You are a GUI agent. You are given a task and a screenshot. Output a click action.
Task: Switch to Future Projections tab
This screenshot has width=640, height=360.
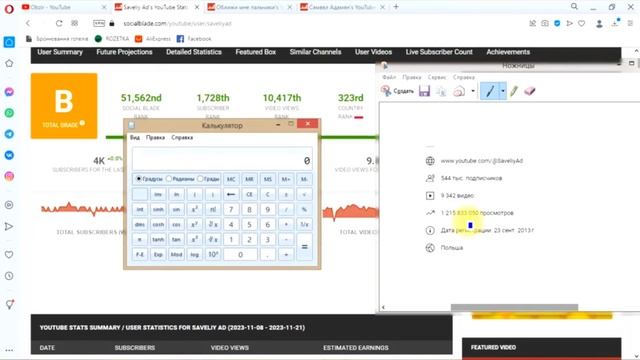click(x=124, y=52)
